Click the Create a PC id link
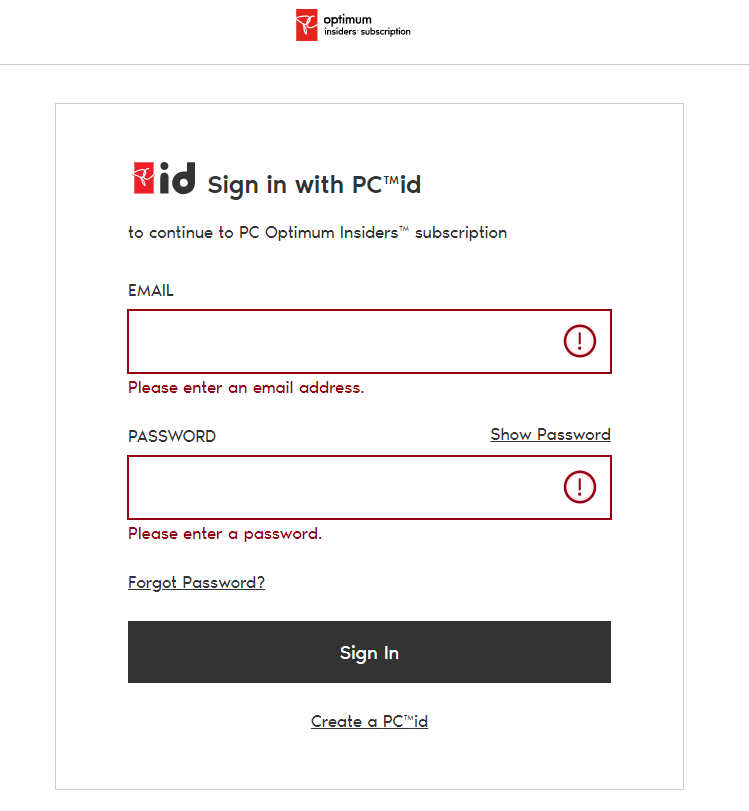749x811 pixels. [369, 720]
